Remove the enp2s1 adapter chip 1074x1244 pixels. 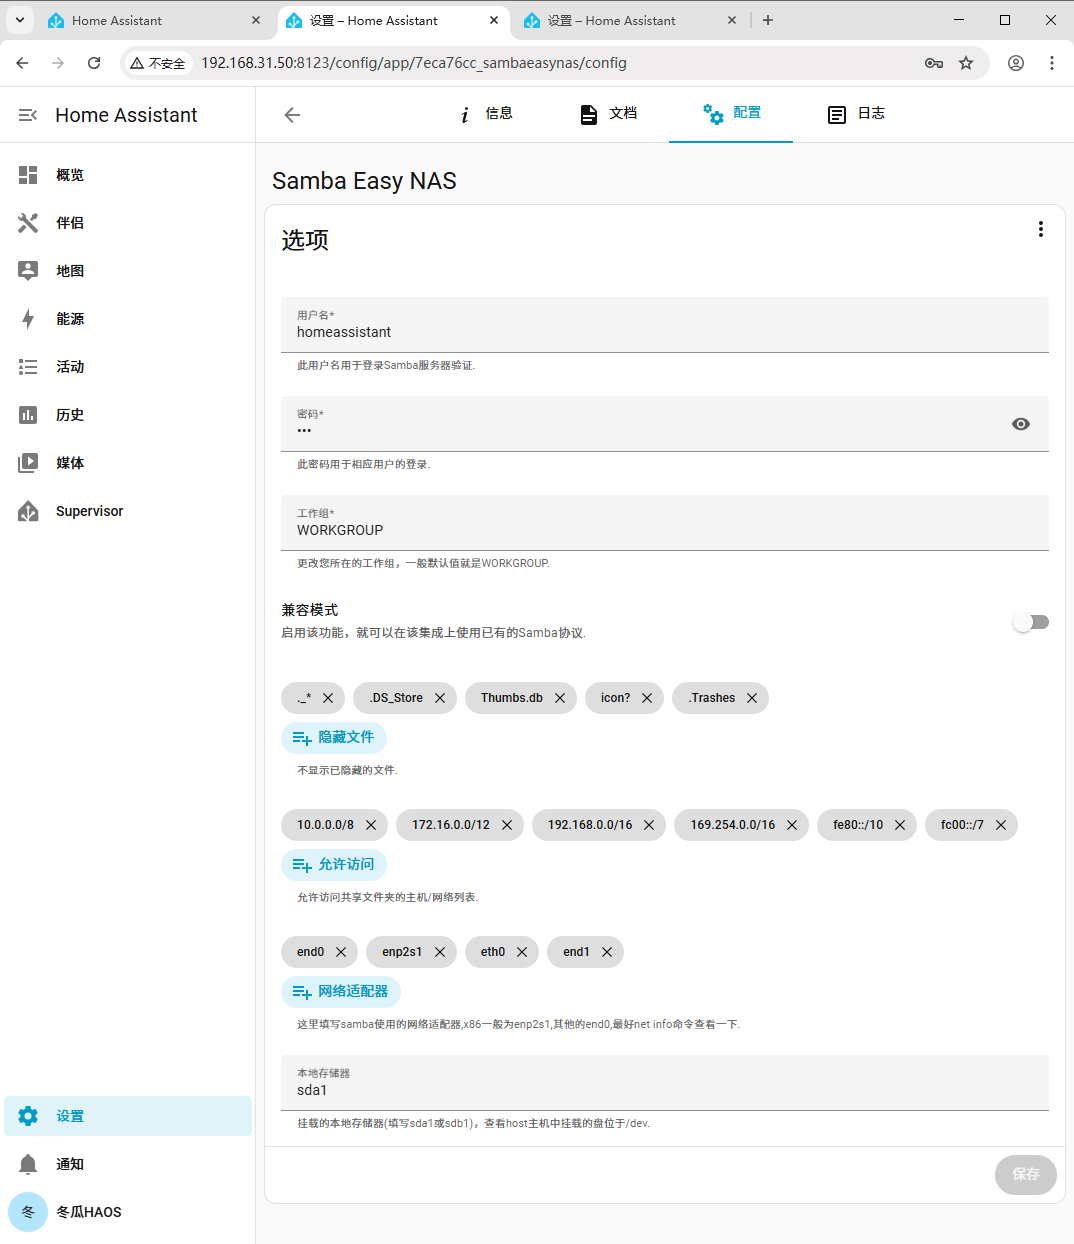[440, 952]
